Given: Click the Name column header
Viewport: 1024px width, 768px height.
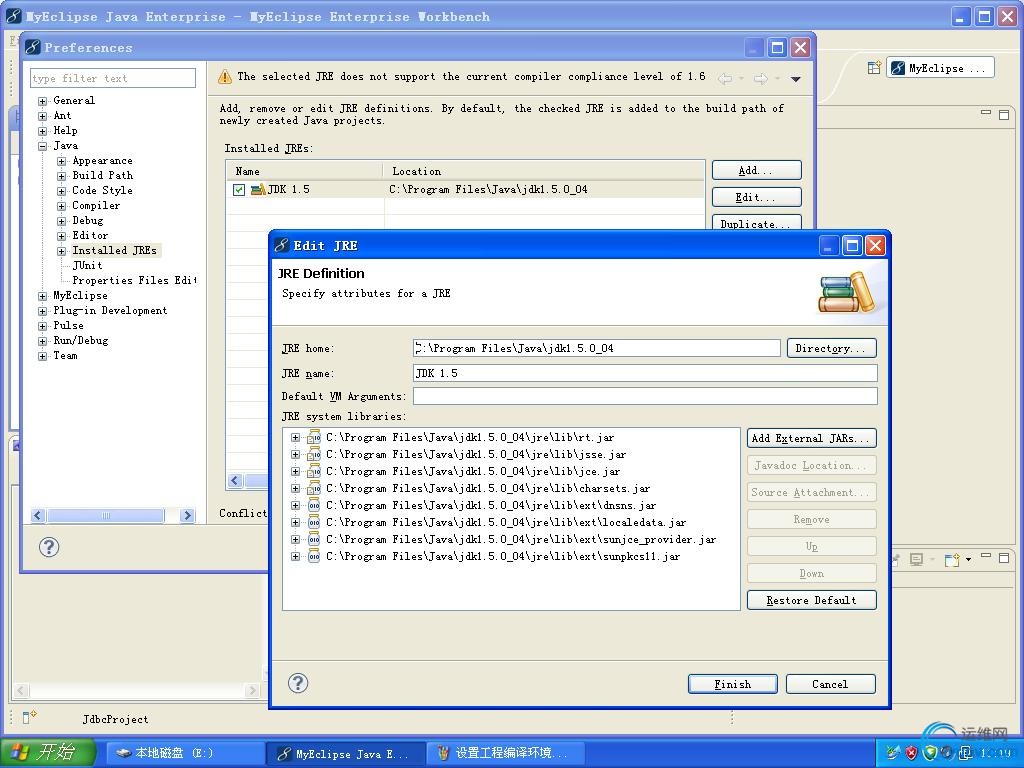Looking at the screenshot, I should click(305, 171).
